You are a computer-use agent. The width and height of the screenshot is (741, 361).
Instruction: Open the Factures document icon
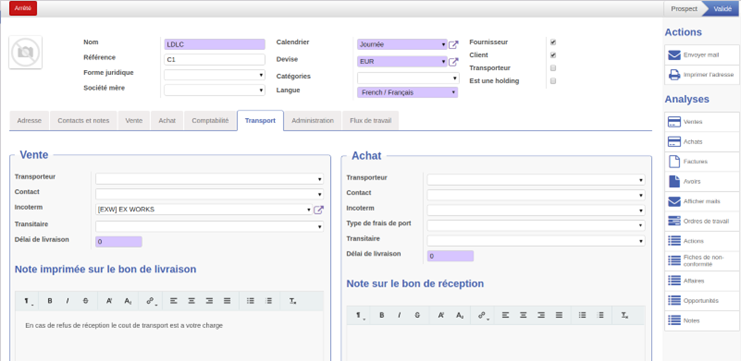pos(674,161)
